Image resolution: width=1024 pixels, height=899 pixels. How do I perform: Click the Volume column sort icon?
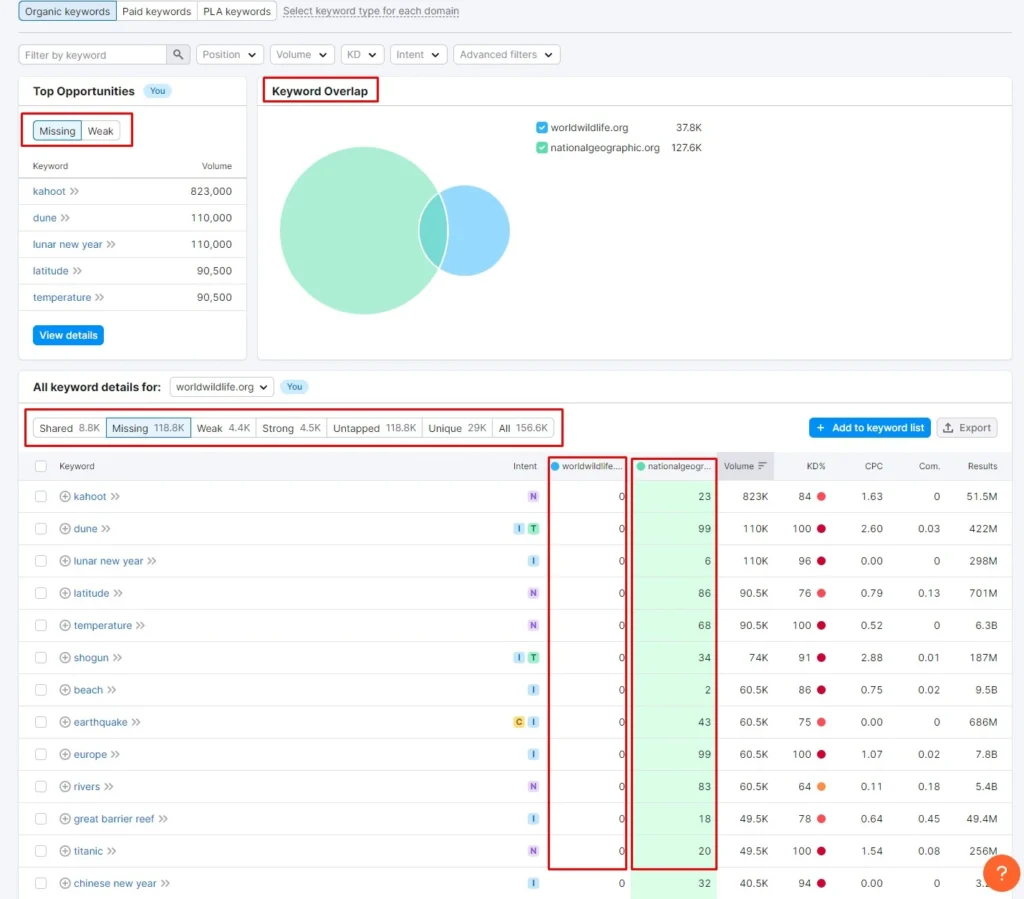pos(762,465)
